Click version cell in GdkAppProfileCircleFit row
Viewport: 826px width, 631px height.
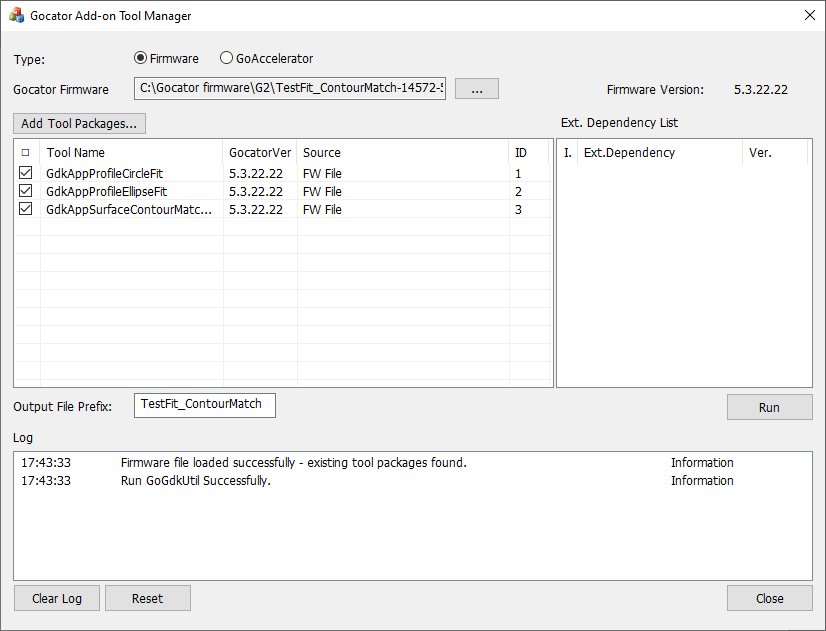(x=255, y=173)
